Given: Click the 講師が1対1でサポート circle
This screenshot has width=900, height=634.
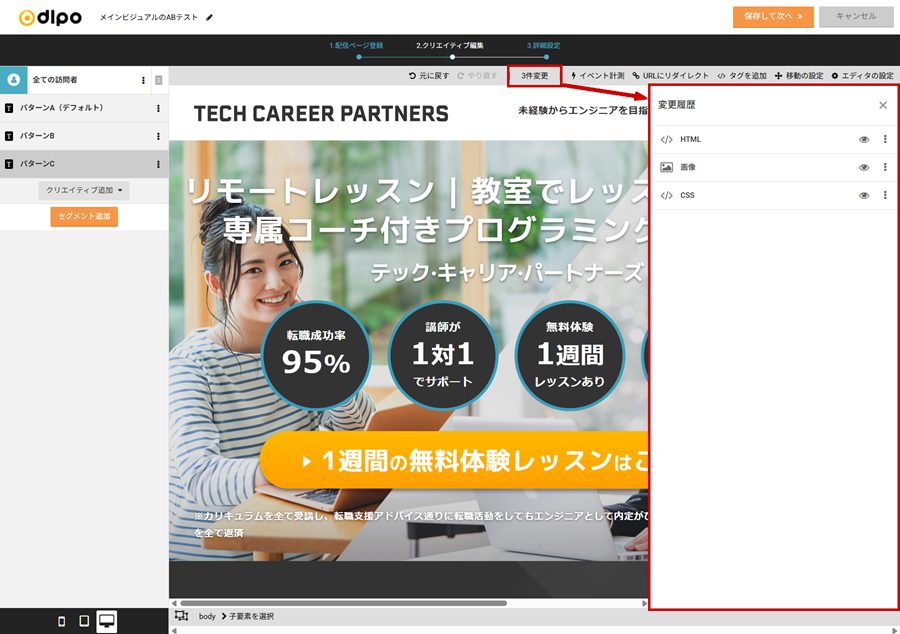Looking at the screenshot, I should [x=443, y=355].
